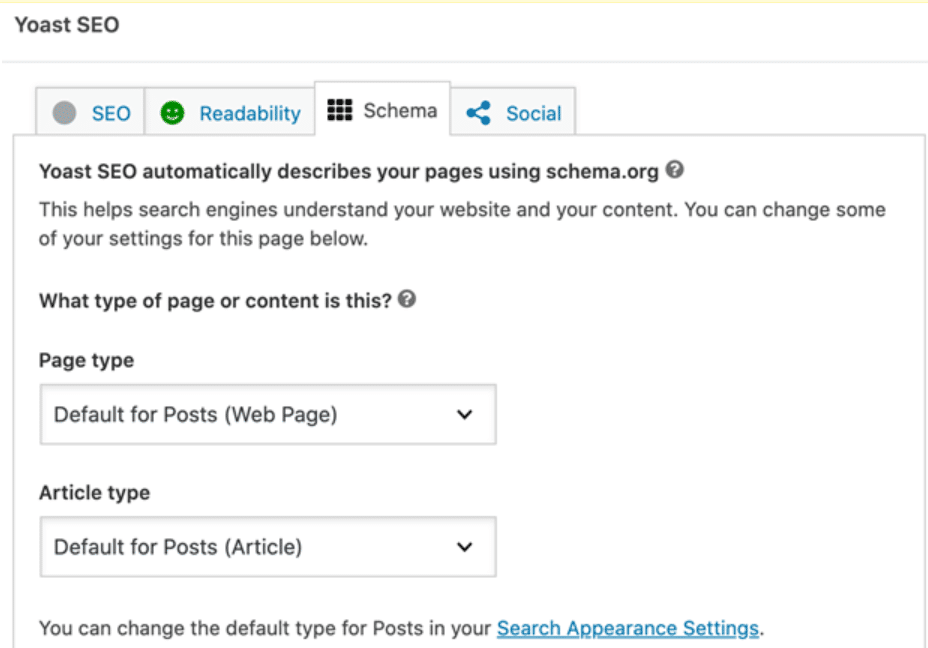Click the chevron in Page type select
The height and width of the screenshot is (648, 928).
(464, 414)
